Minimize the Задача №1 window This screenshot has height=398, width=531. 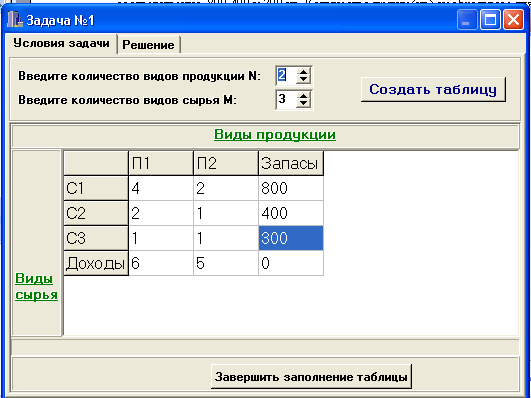coord(467,20)
